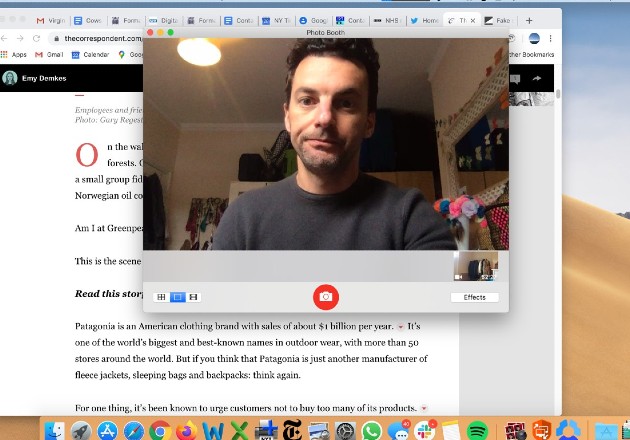Open Google Chrome from the Dock

(160, 431)
